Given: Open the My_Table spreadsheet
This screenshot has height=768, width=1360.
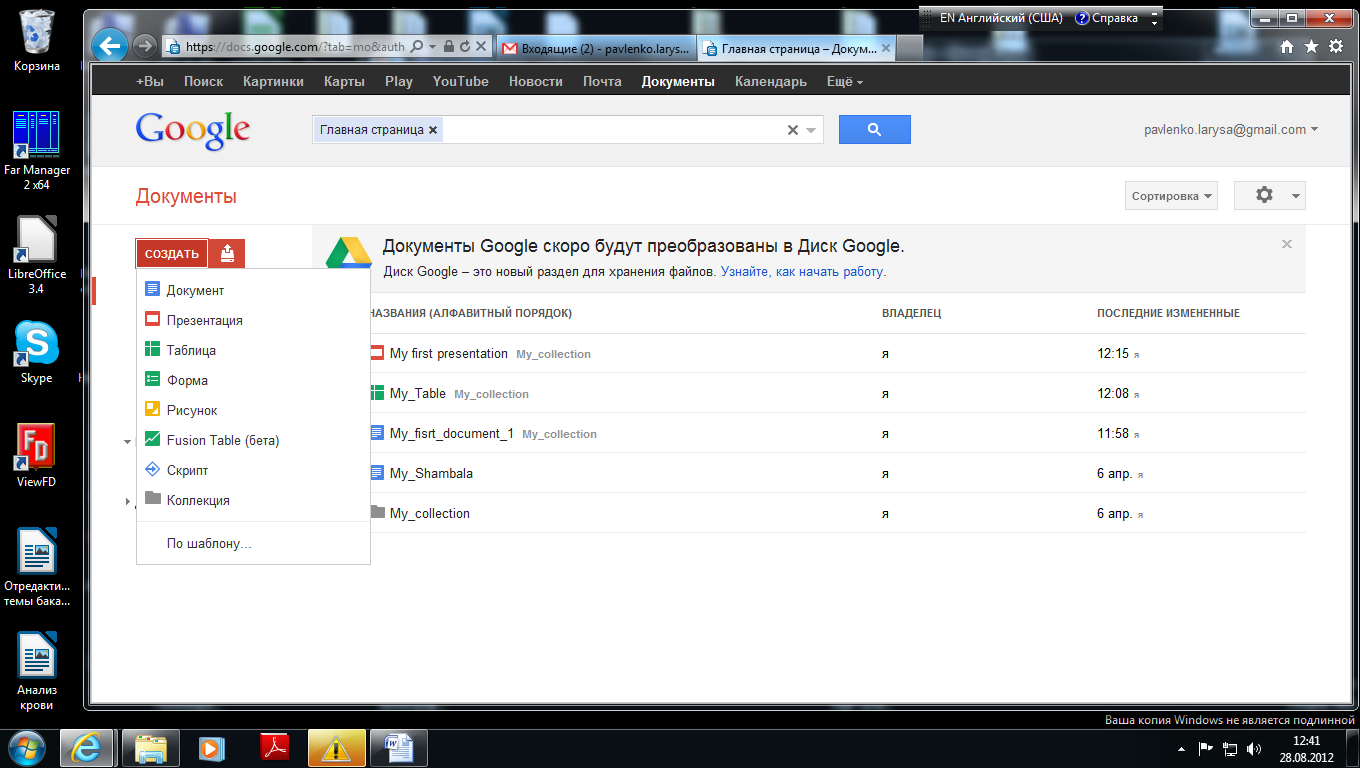Looking at the screenshot, I should 418,394.
